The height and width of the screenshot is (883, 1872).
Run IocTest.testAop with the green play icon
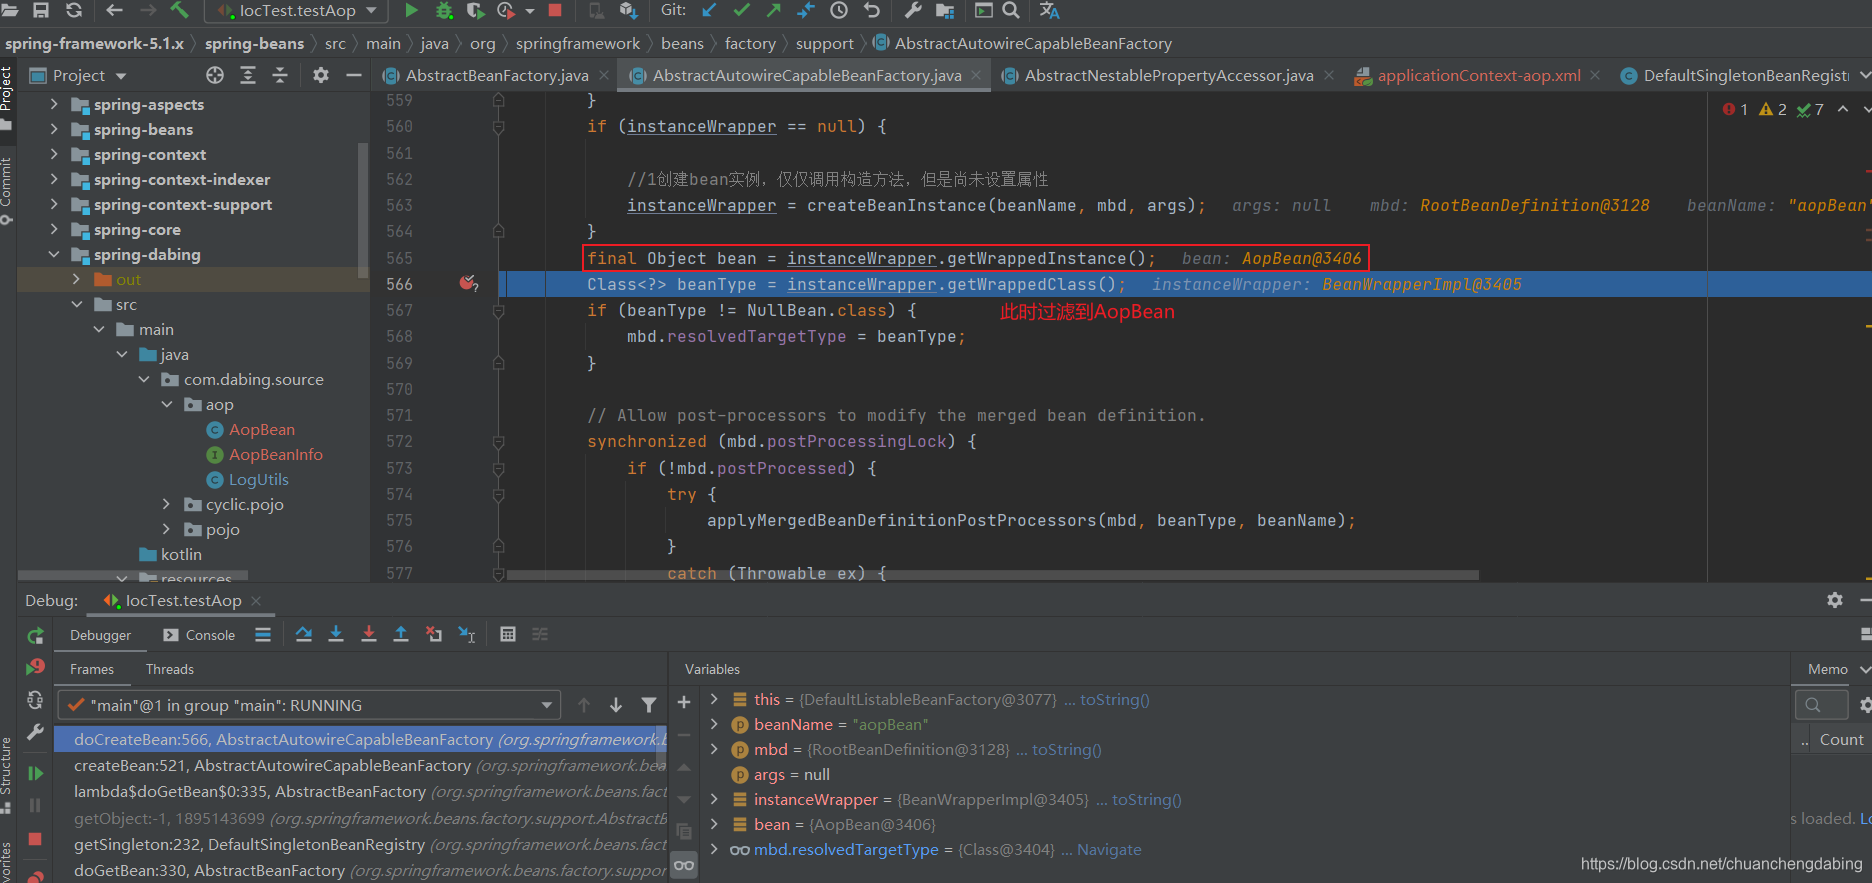[411, 10]
